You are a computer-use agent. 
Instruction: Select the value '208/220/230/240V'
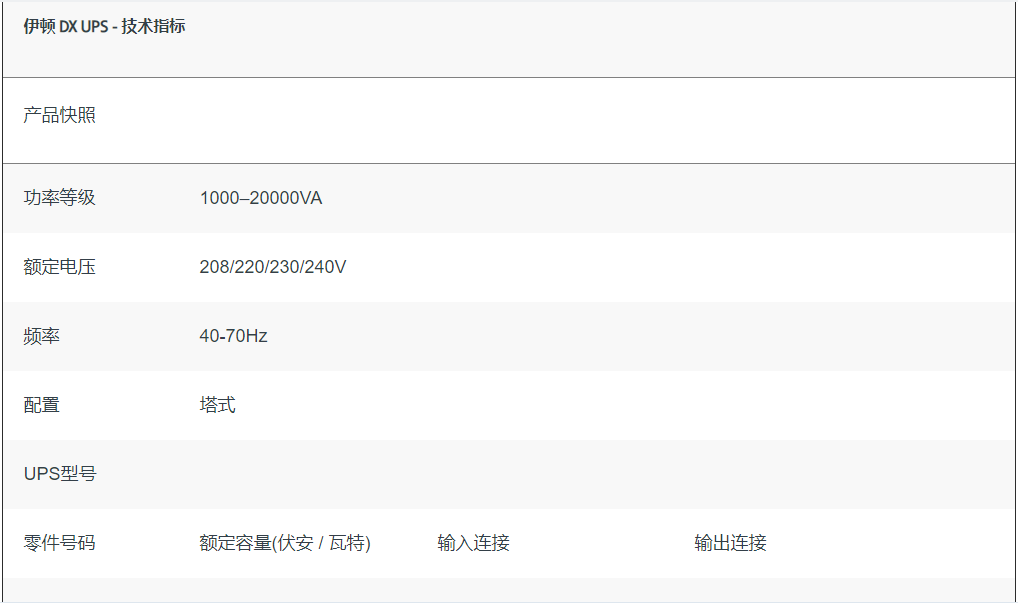(273, 267)
